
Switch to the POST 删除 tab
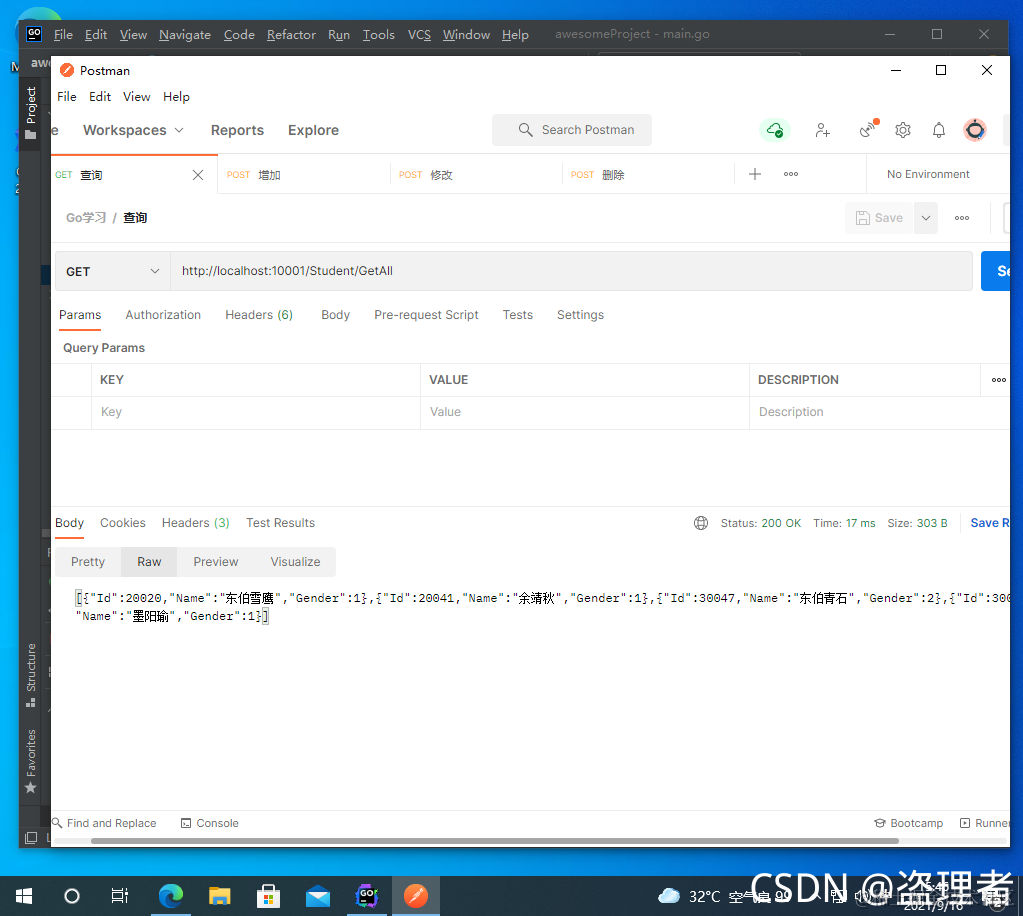coord(648,175)
